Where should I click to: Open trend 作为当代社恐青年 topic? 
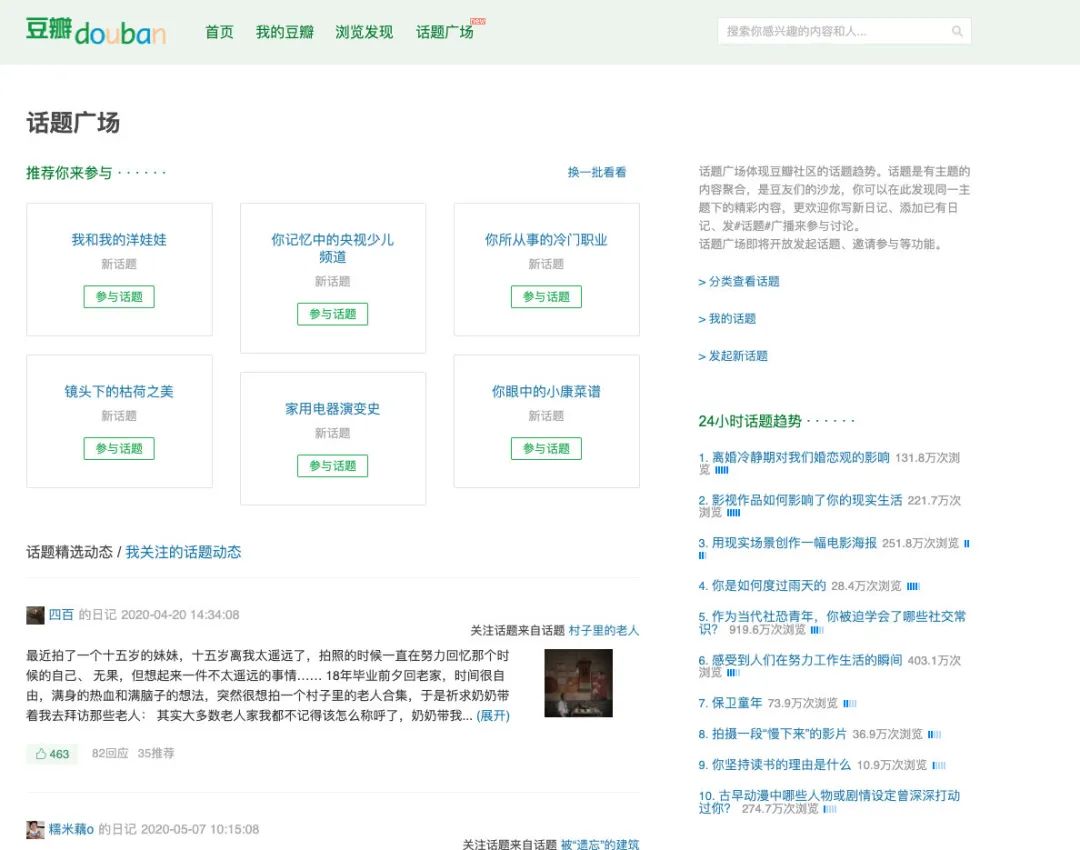point(832,622)
